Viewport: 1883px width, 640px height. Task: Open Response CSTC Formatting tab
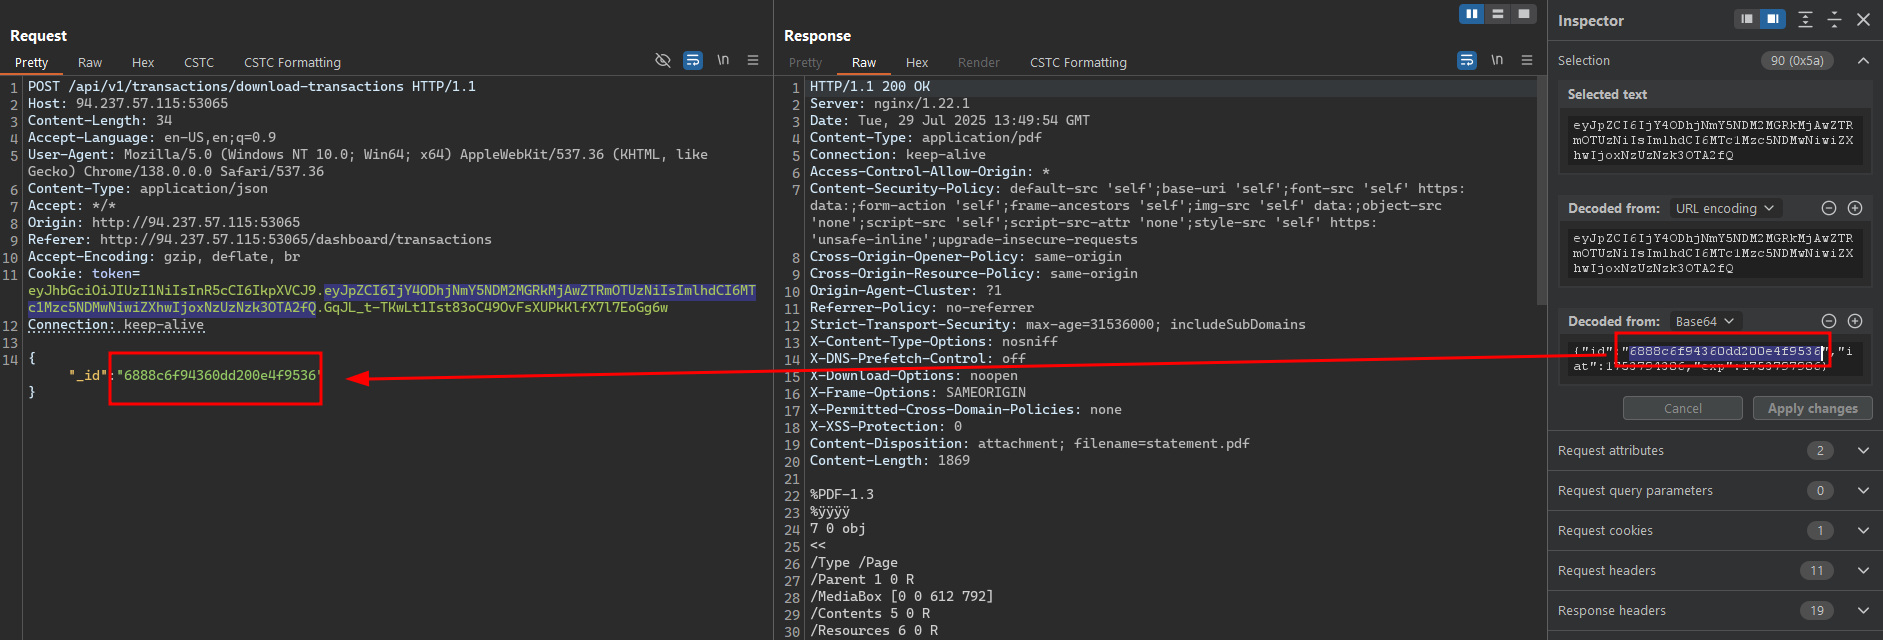click(x=1078, y=62)
